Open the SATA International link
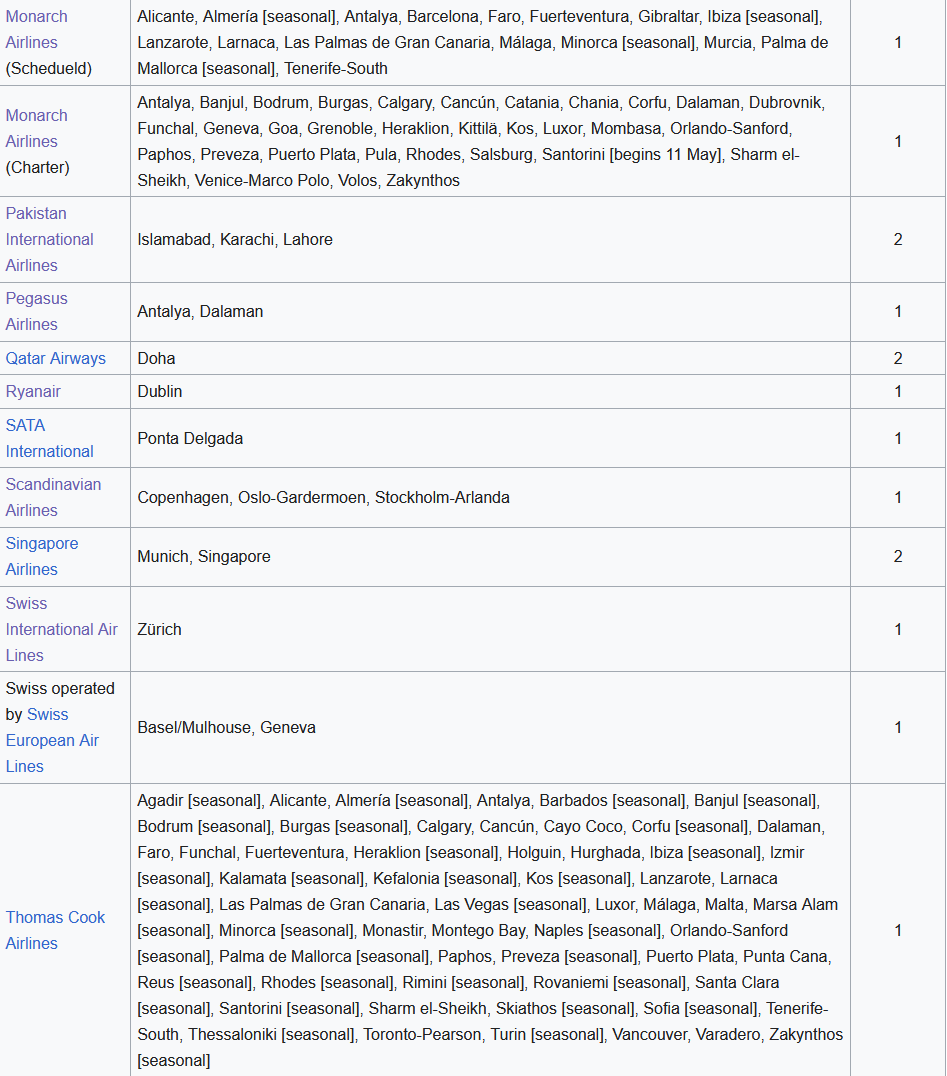 (x=49, y=438)
